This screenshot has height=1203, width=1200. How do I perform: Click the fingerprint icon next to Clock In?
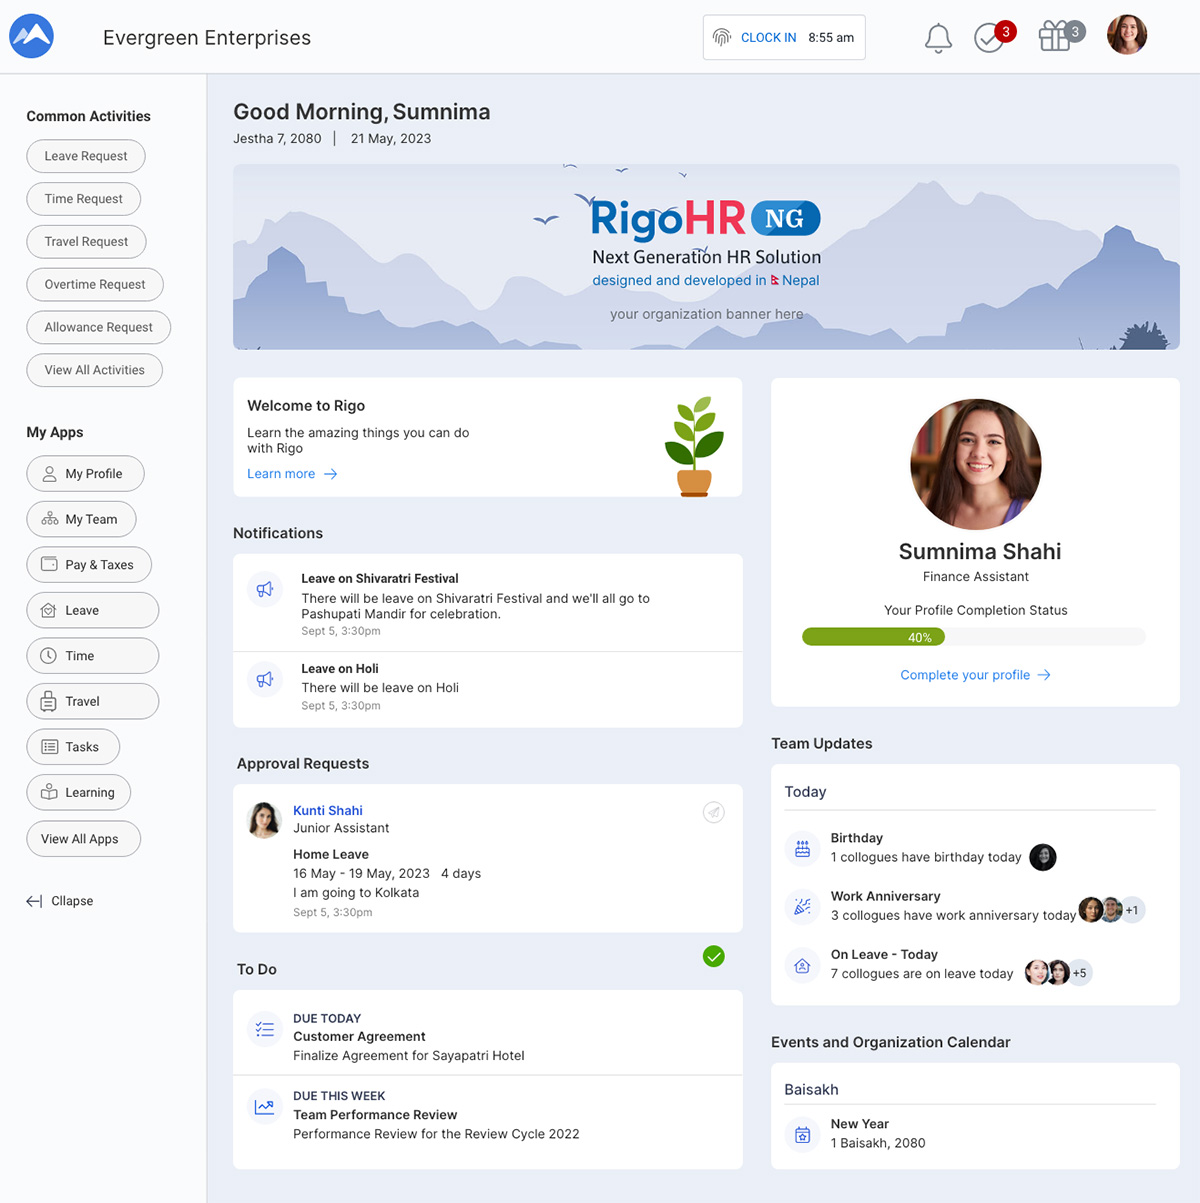click(722, 37)
